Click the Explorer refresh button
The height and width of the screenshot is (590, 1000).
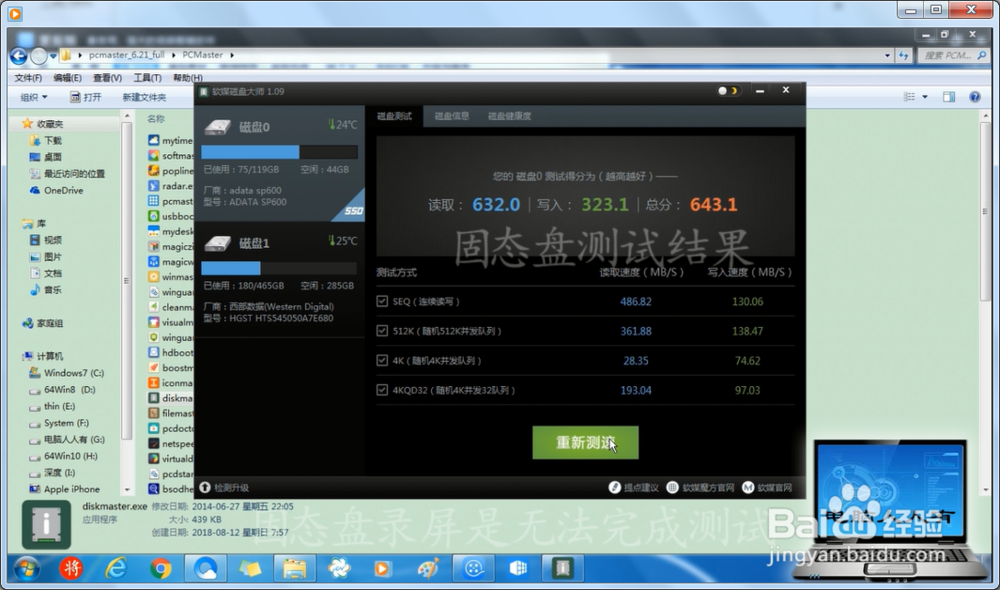(x=904, y=55)
